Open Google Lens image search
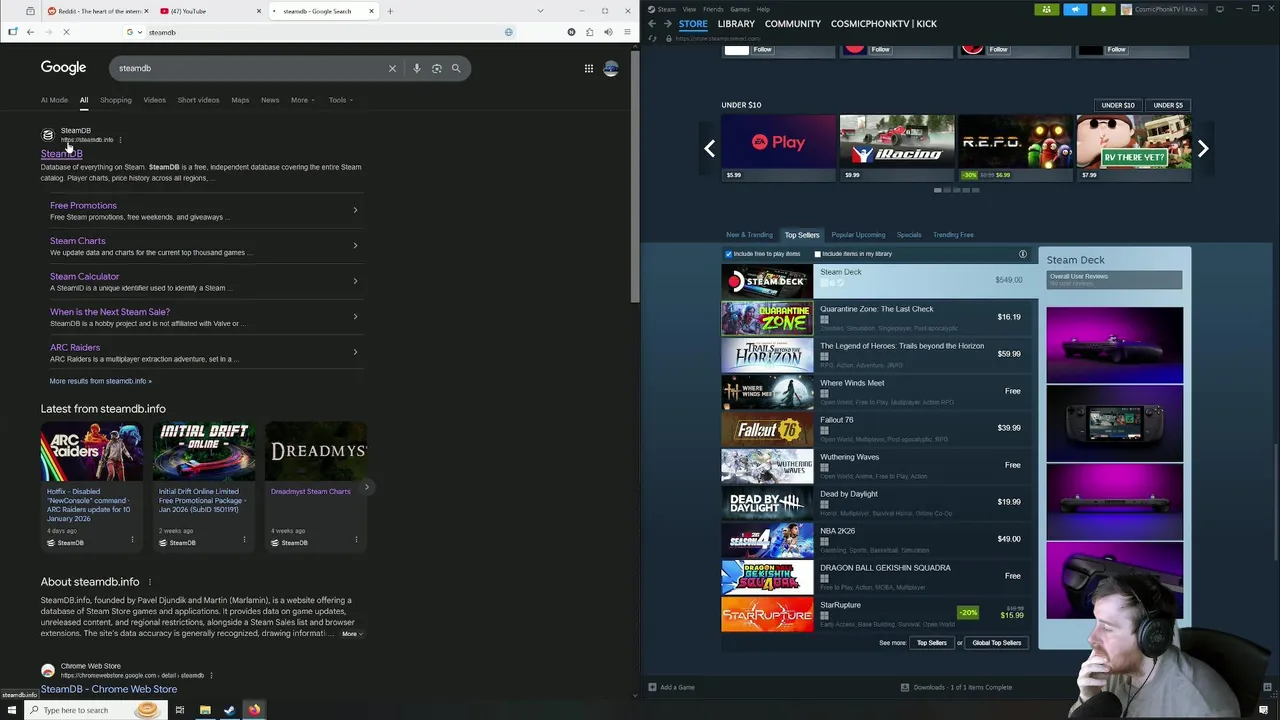This screenshot has height=720, width=1280. [437, 68]
